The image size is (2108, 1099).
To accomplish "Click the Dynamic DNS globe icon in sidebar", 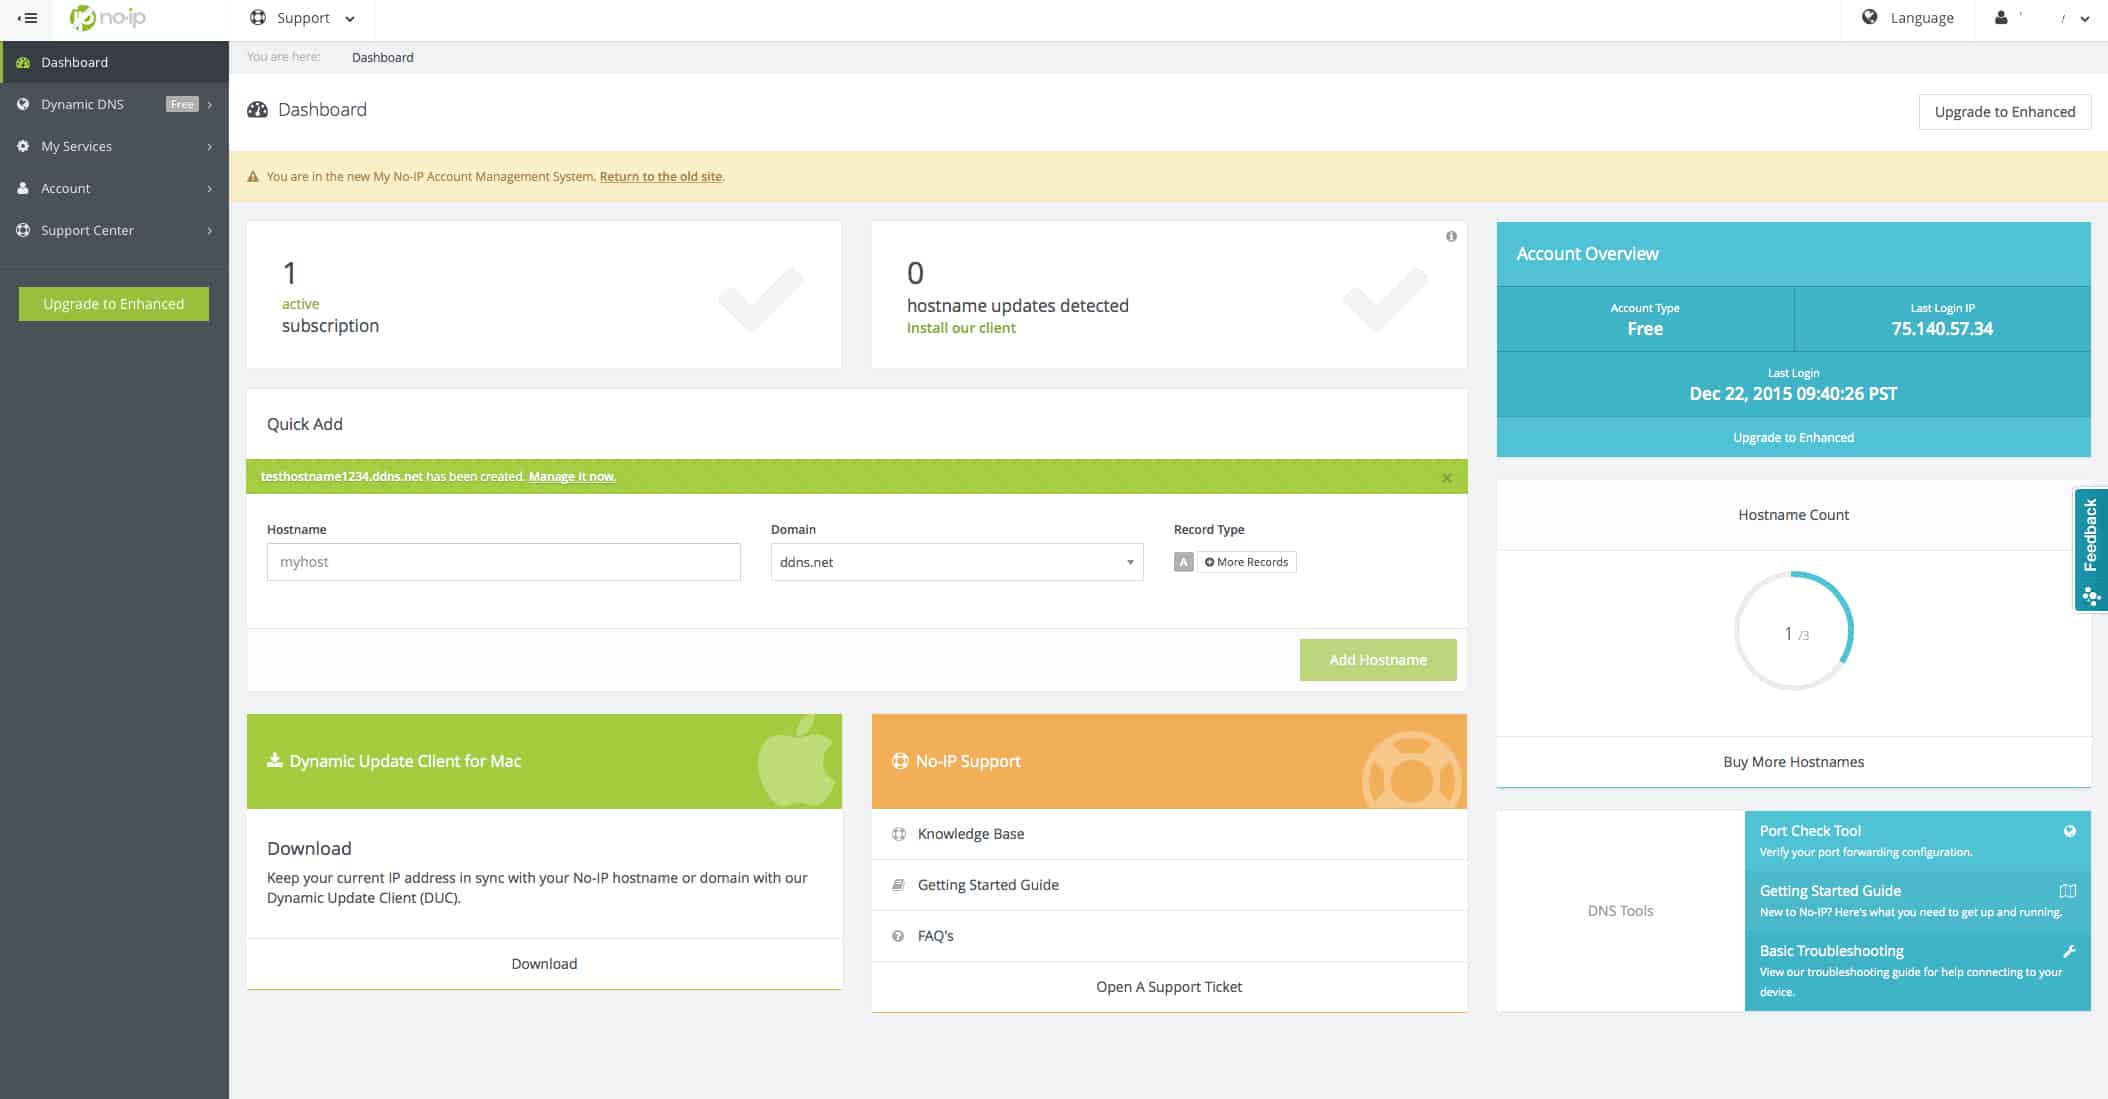I will point(23,104).
